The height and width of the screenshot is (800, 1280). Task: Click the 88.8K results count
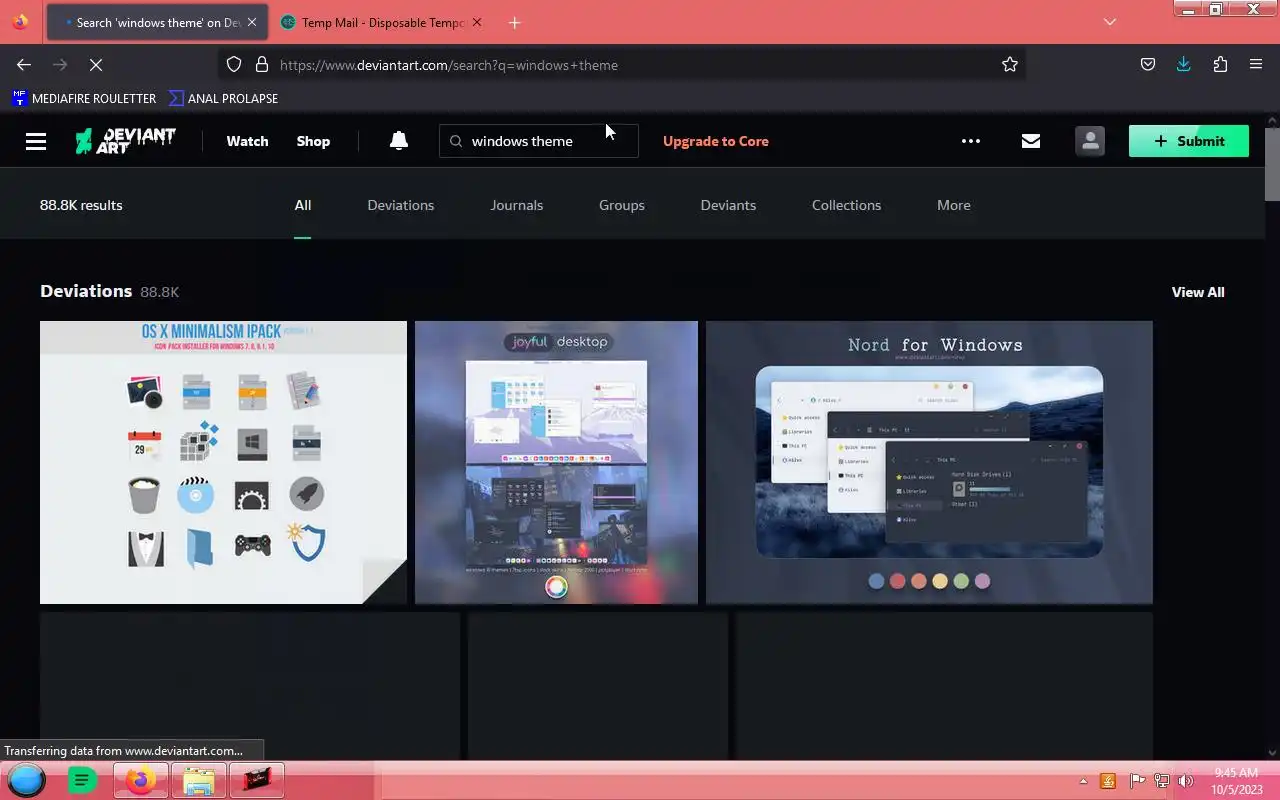pos(81,205)
